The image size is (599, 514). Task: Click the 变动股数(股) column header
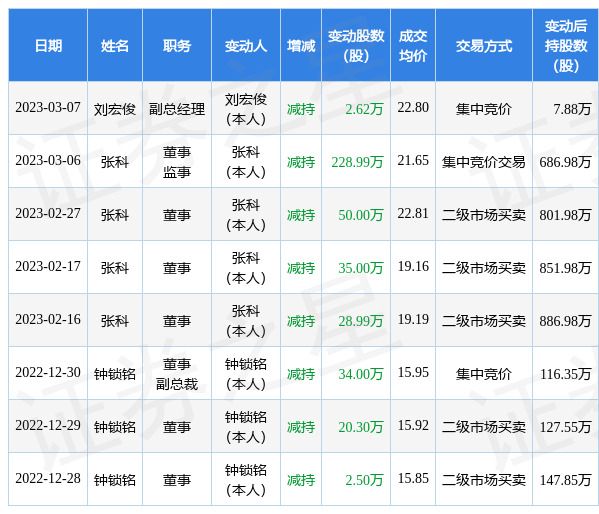point(356,45)
